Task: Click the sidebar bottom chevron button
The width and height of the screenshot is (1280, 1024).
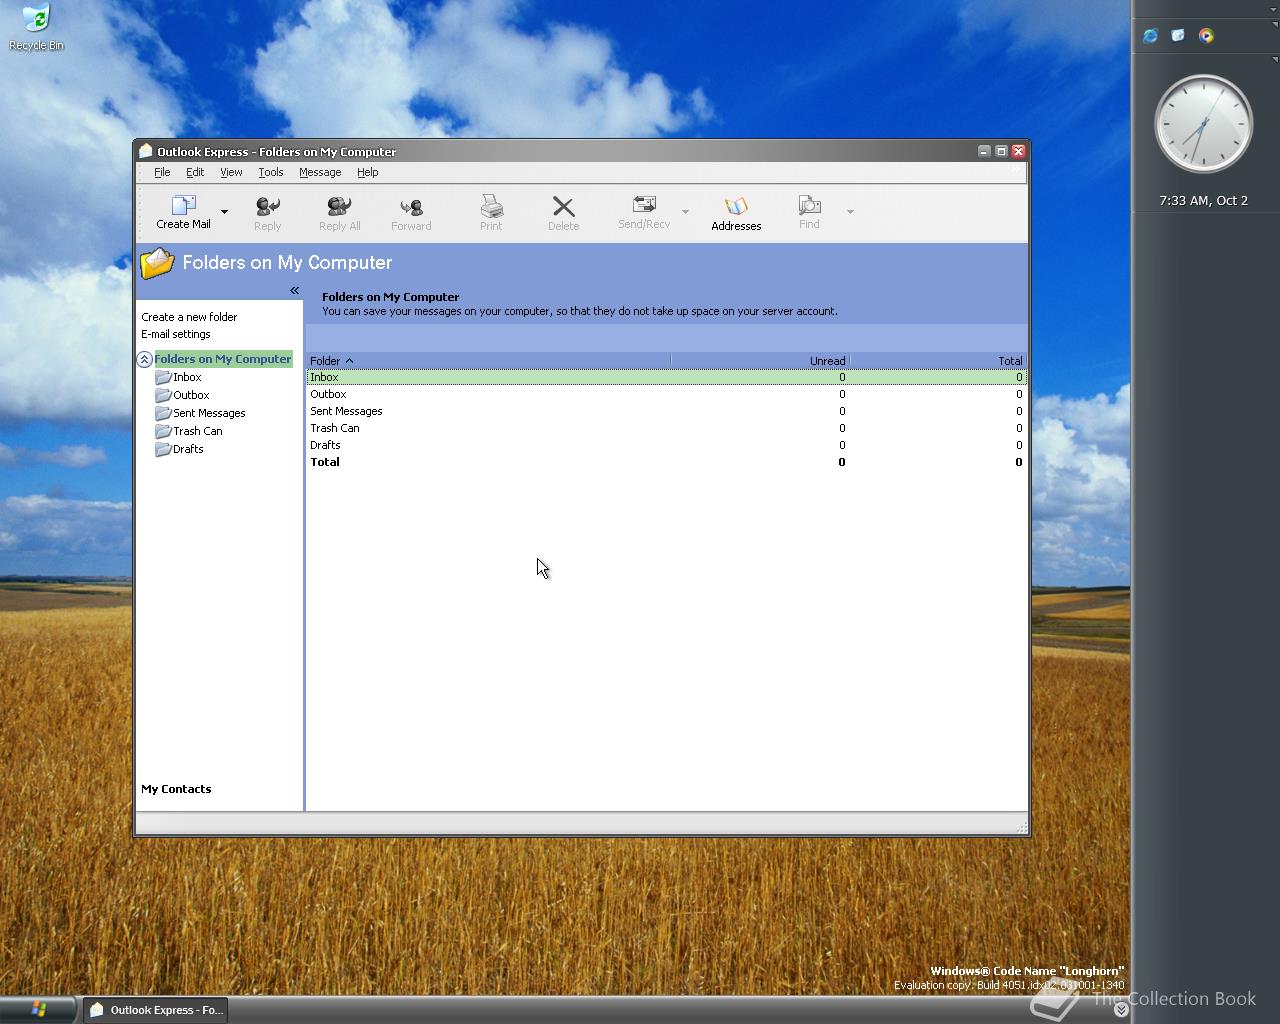Action: (1121, 1010)
